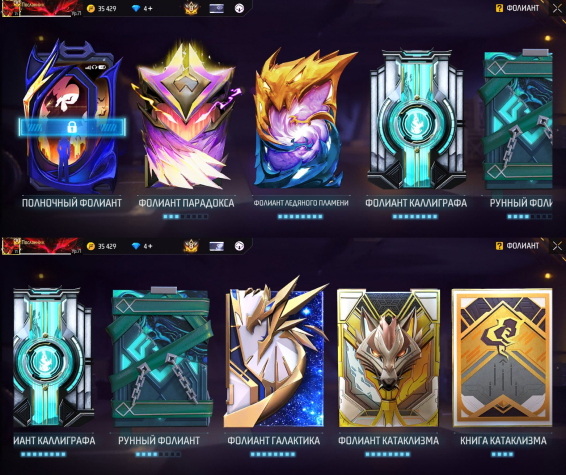Tap the yellow question mark next to upper ФОЛИАНТ

pos(499,8)
